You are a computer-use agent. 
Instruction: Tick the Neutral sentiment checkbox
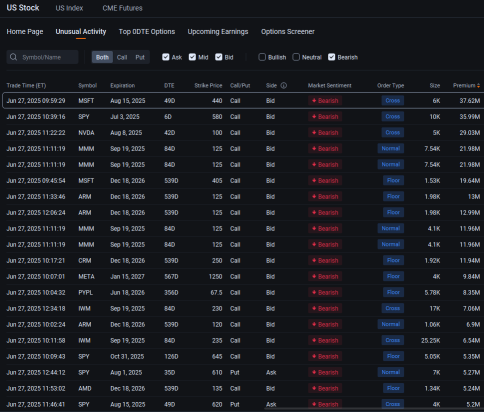pos(296,57)
